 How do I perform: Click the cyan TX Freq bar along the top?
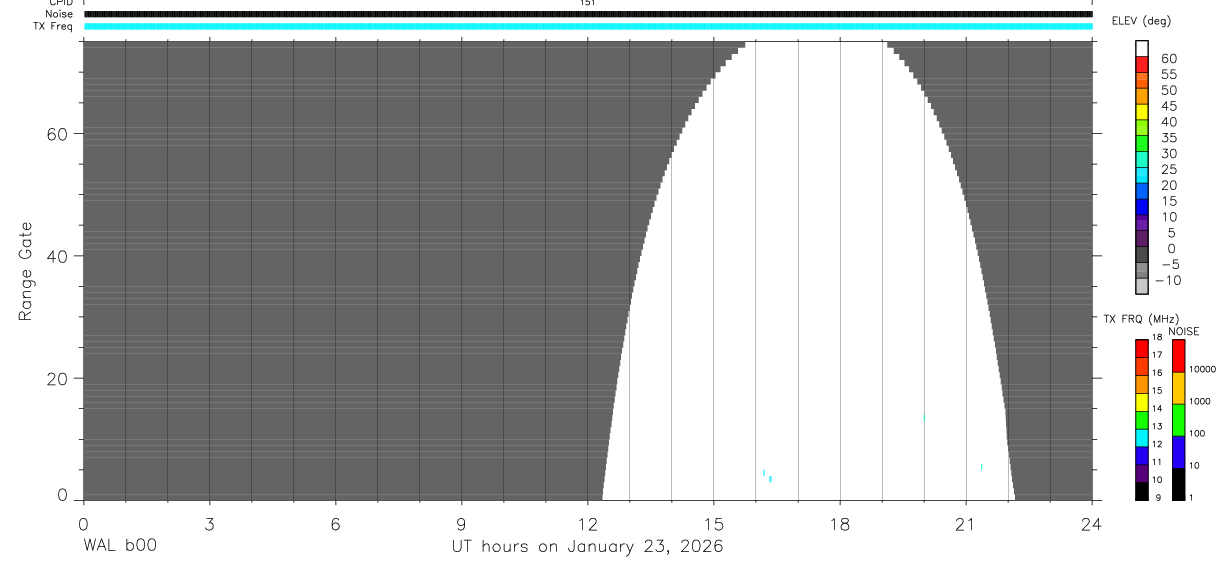(588, 26)
